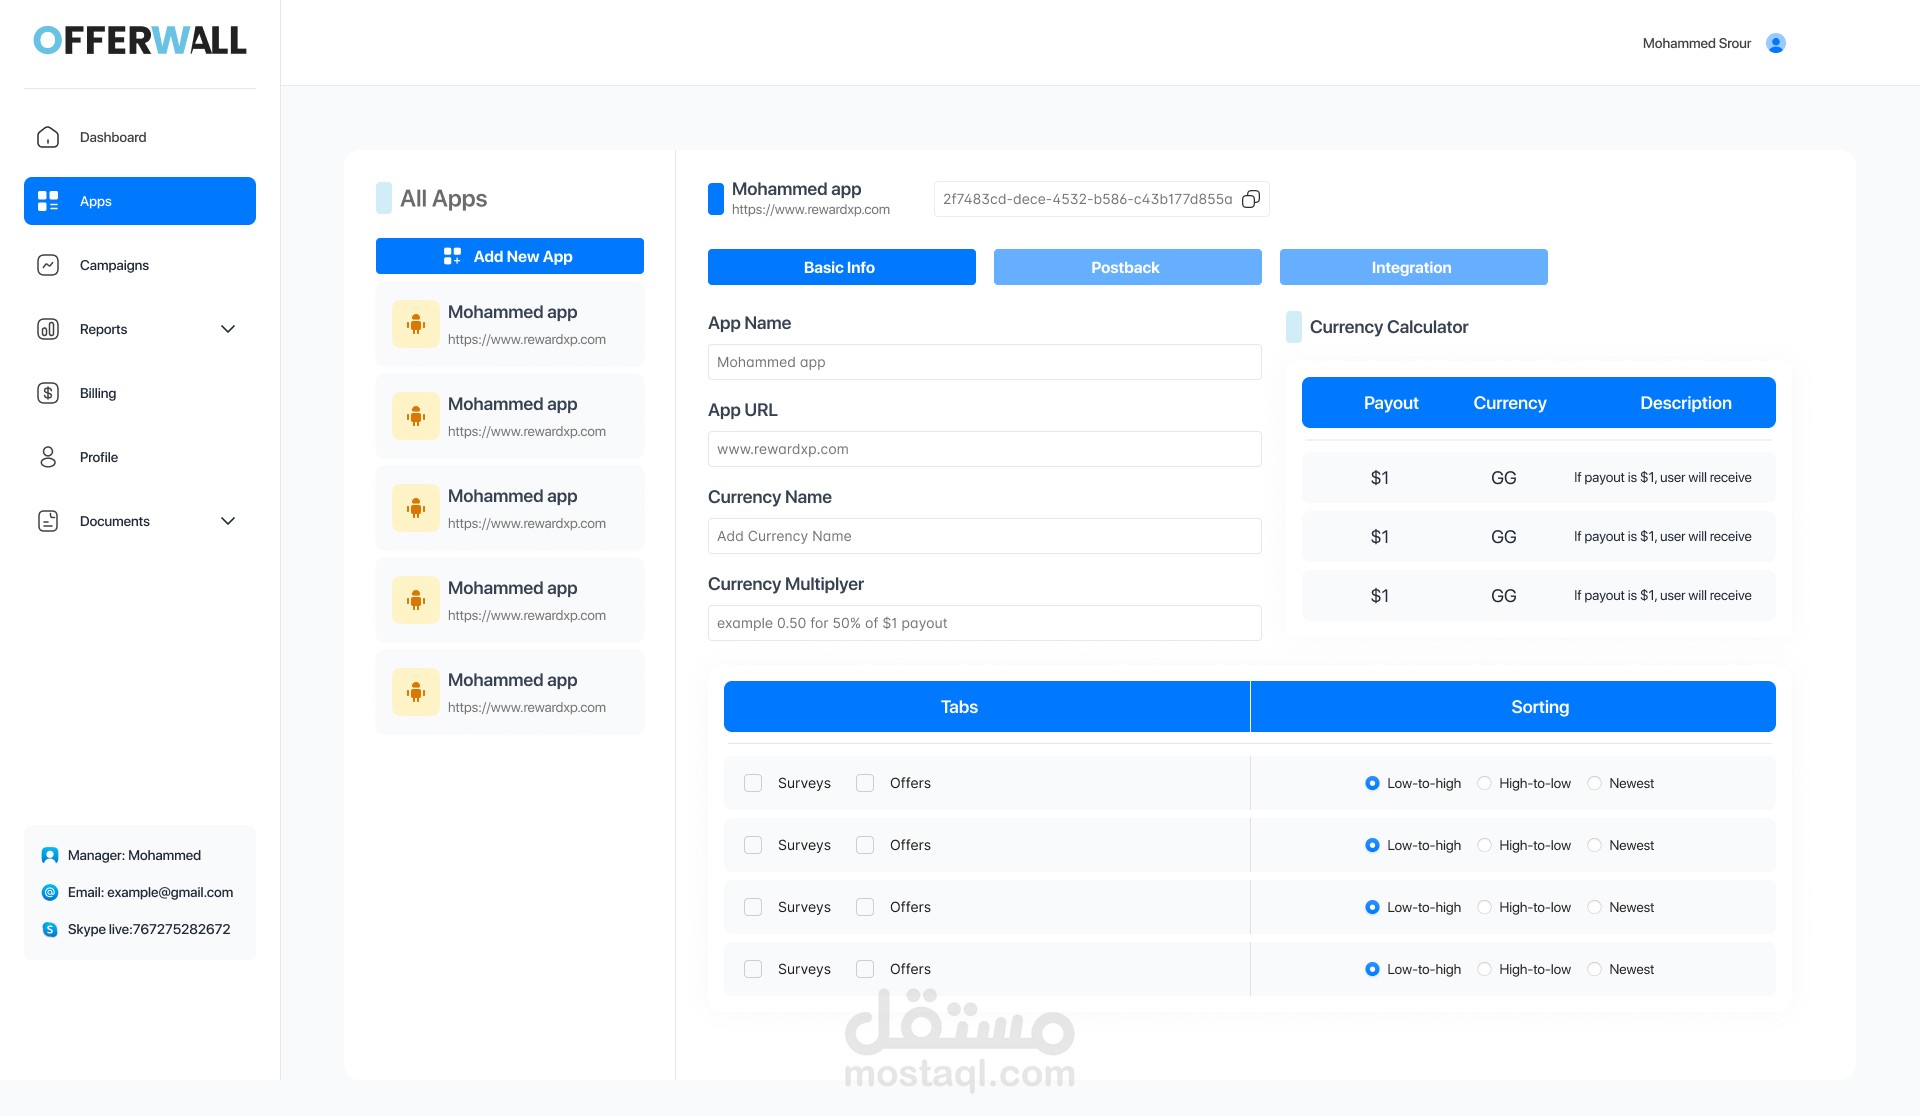Click the Skype icon in manager info
The height and width of the screenshot is (1116, 1920).
pos(50,929)
